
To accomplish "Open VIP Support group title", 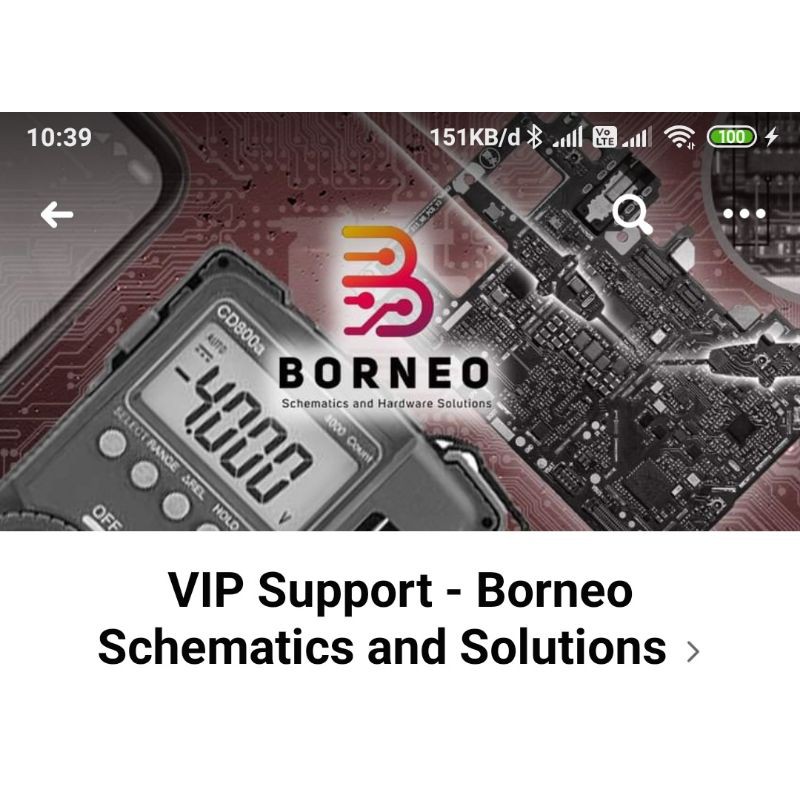I will [401, 590].
